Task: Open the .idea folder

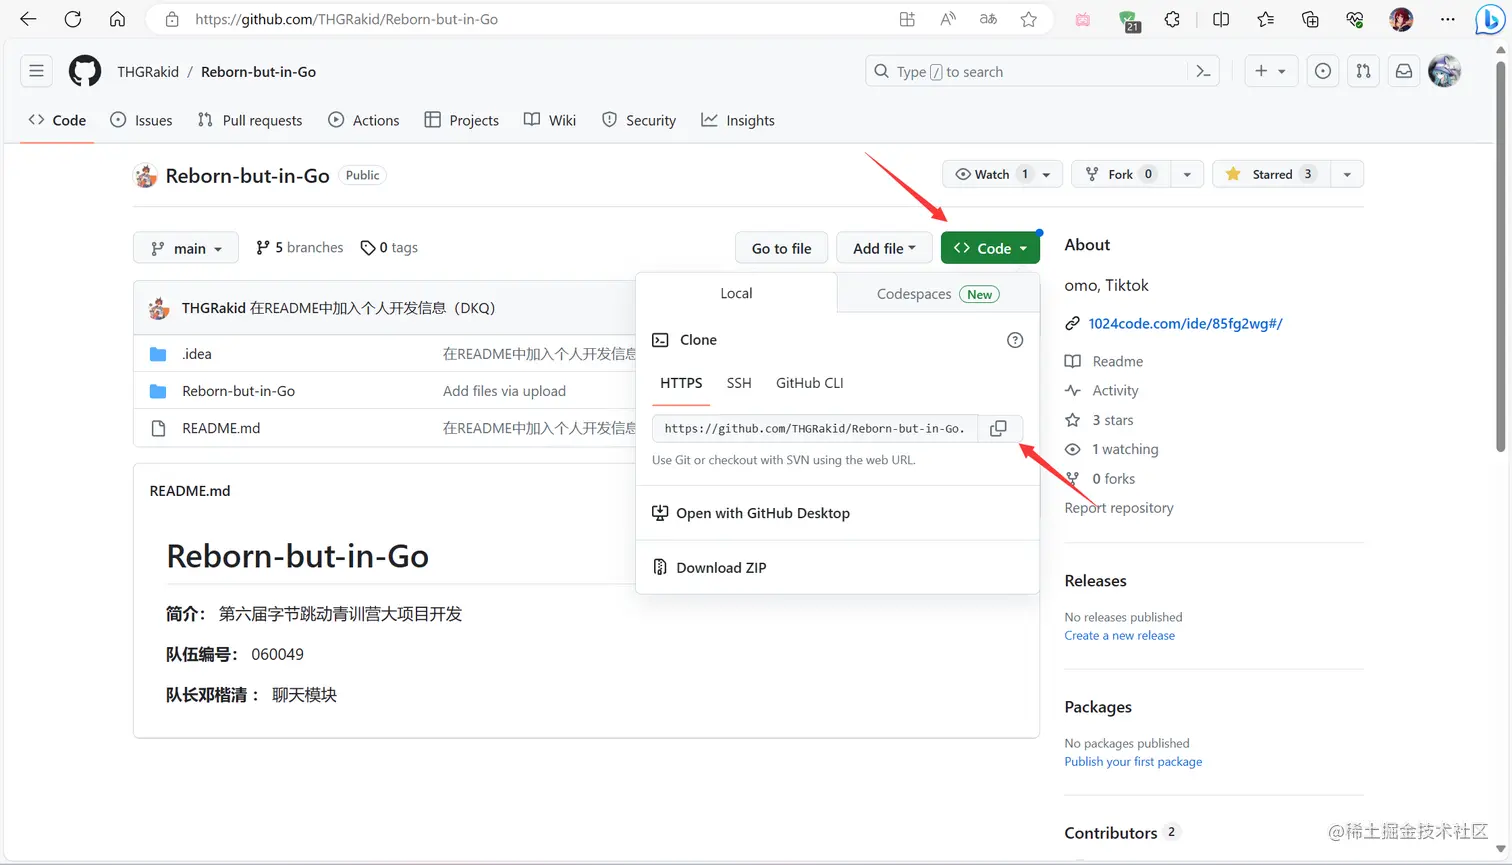Action: [197, 354]
